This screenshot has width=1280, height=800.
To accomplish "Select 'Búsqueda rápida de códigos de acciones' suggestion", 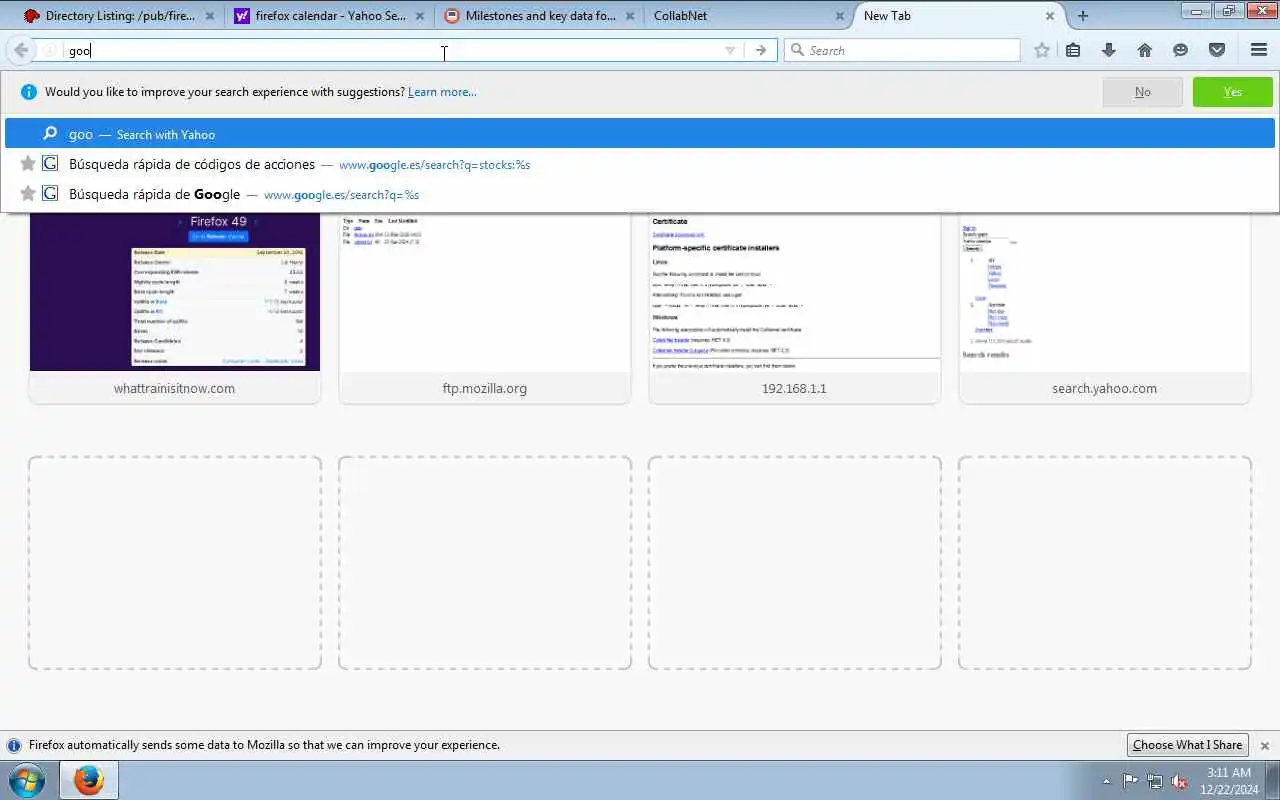I will (640, 164).
